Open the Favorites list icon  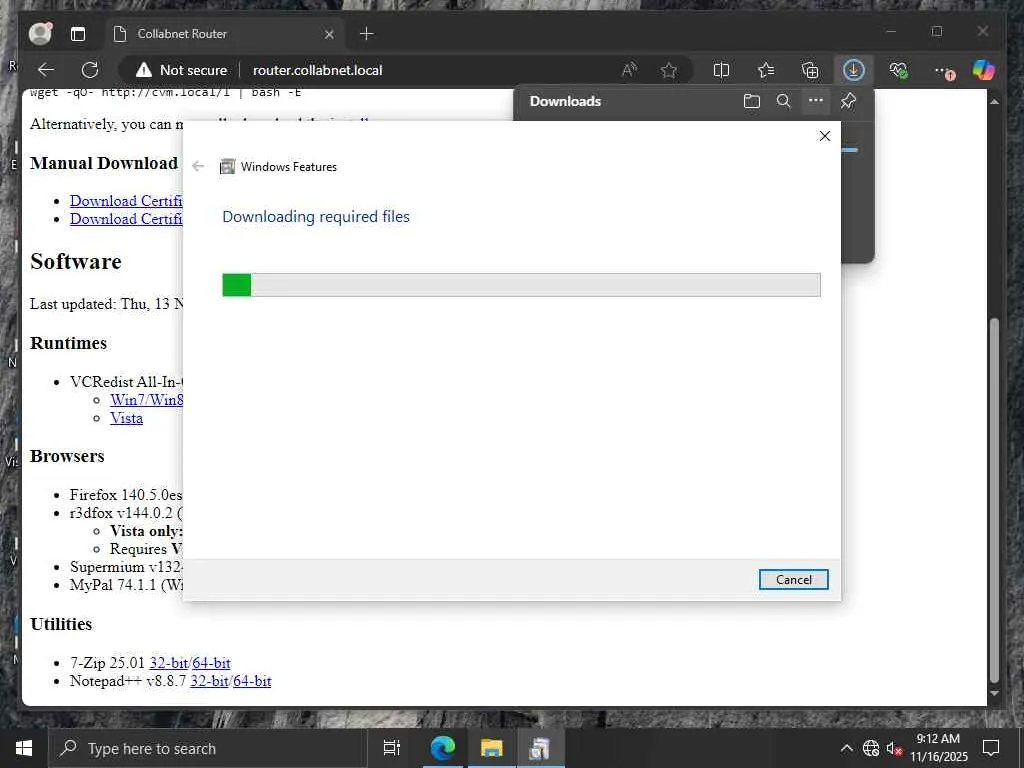(765, 70)
